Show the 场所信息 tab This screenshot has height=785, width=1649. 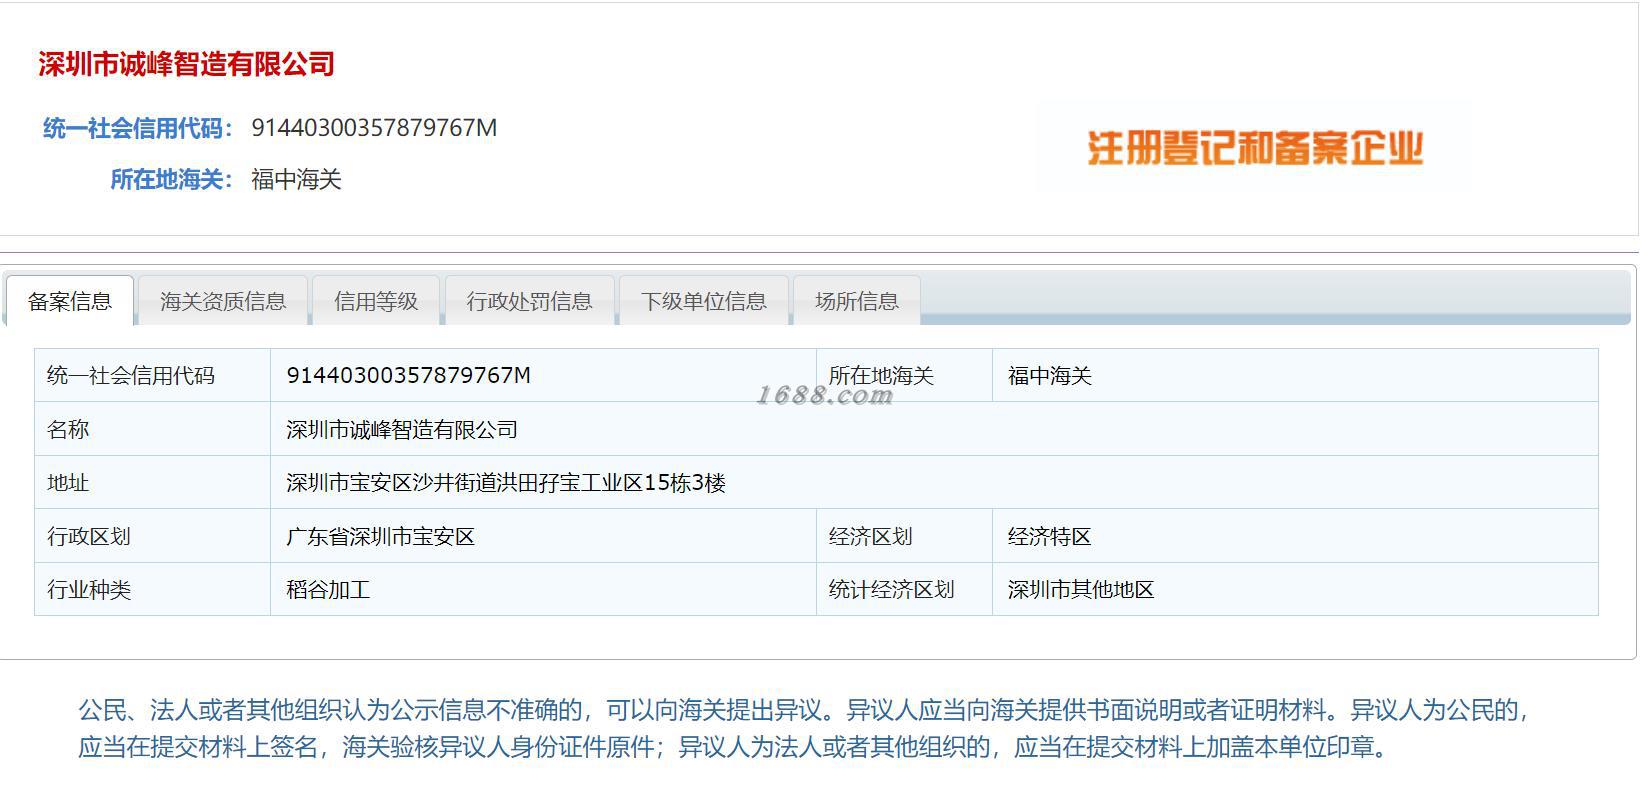point(857,301)
